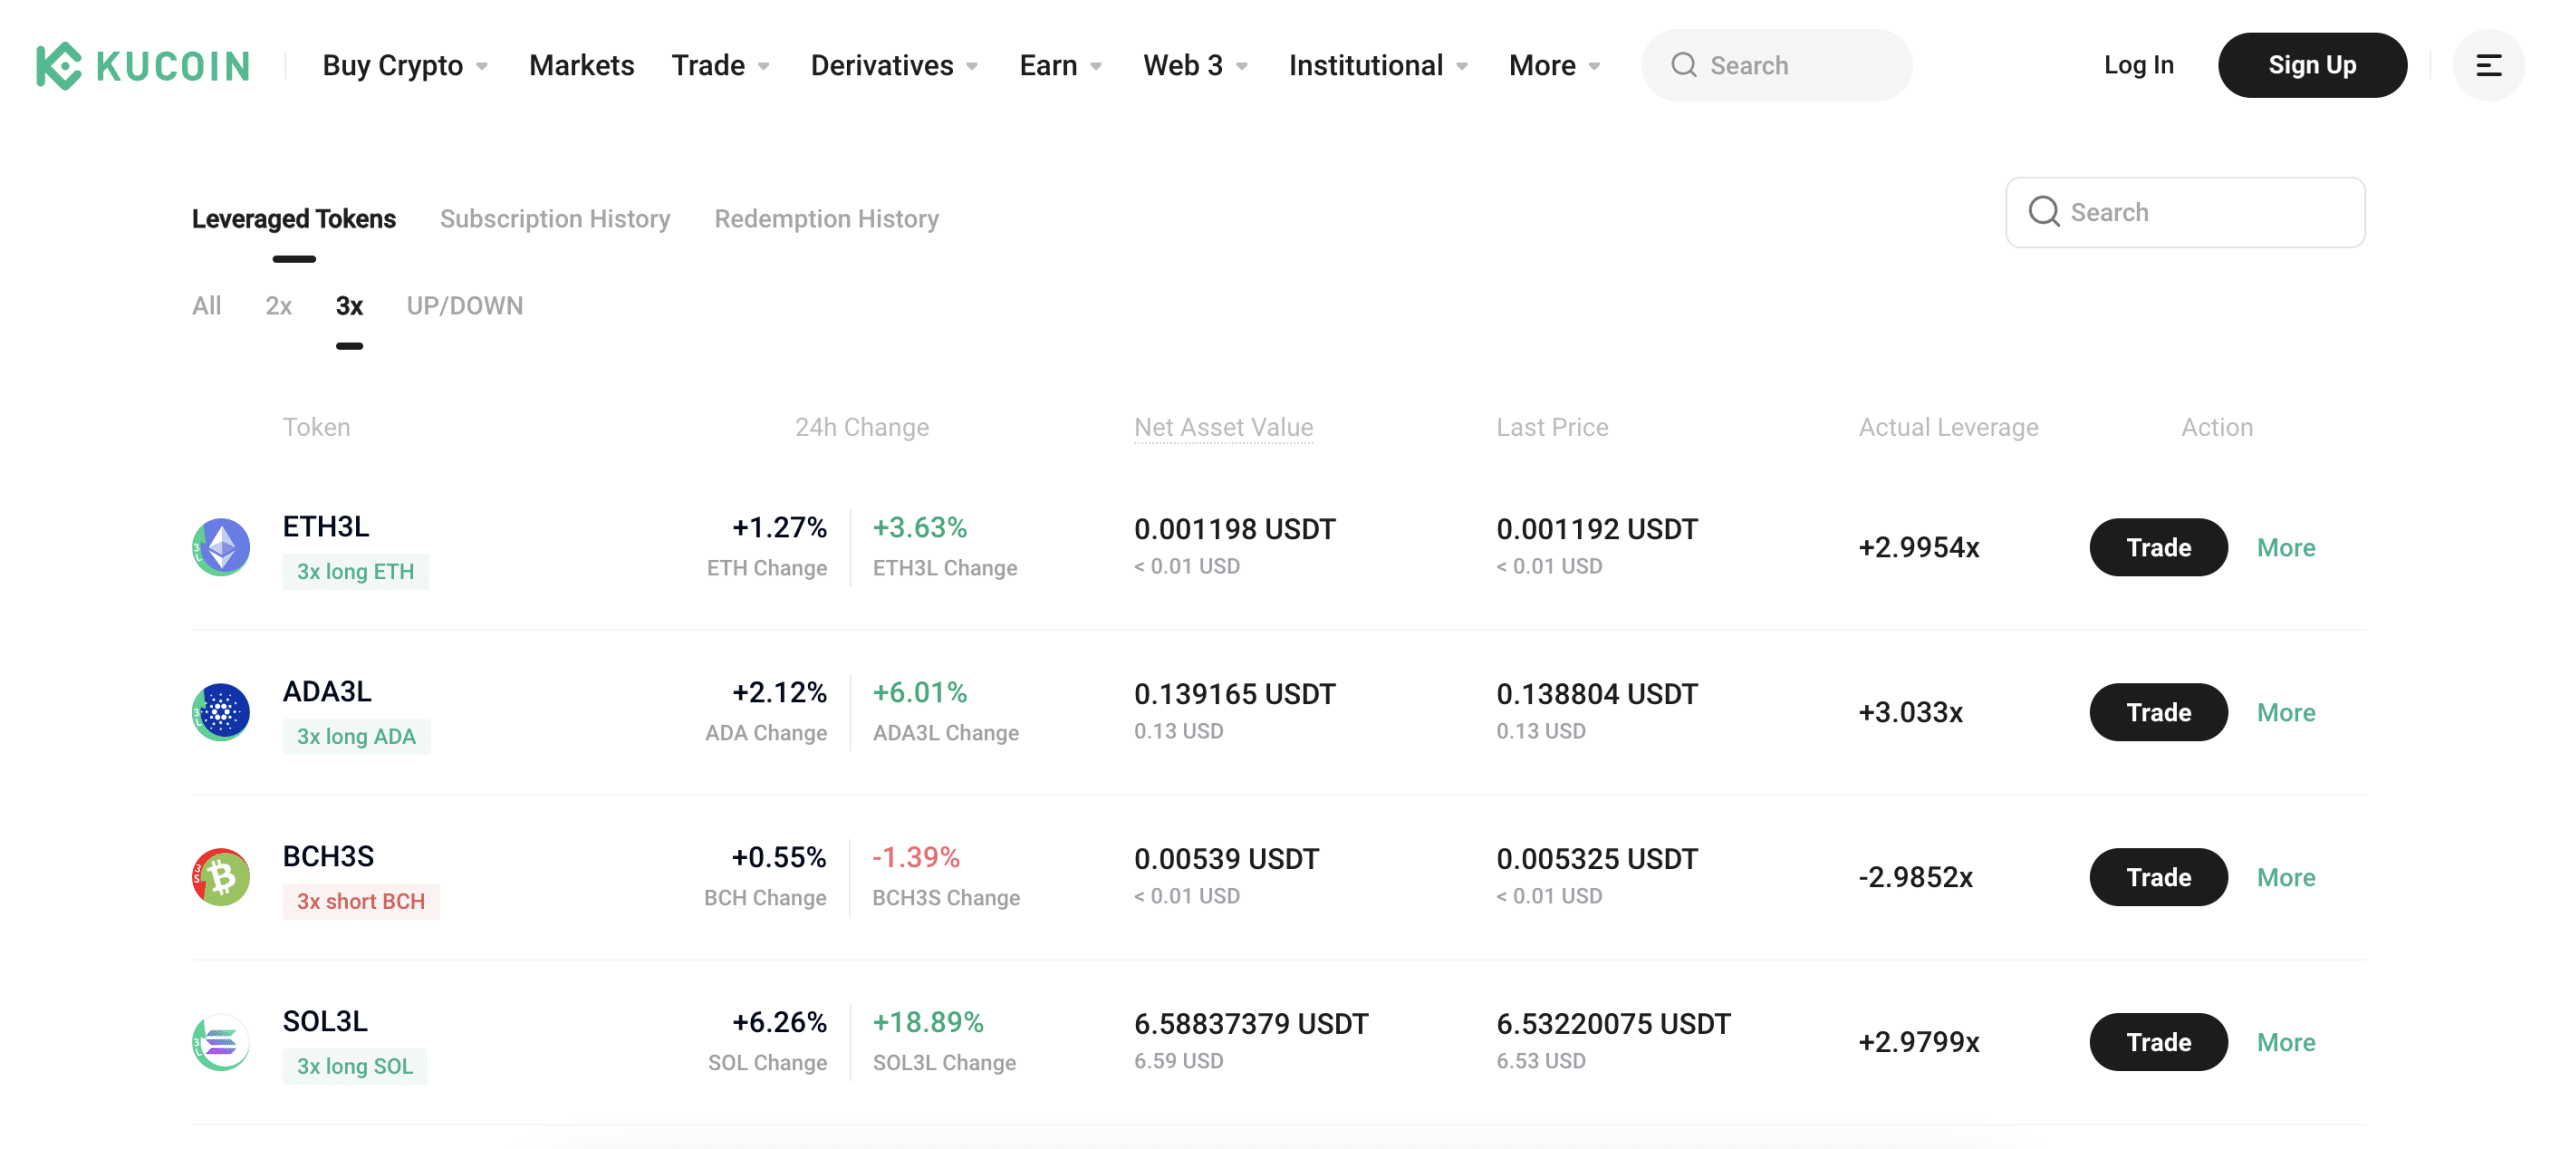2560x1149 pixels.
Task: Click the ETH3L token icon
Action: (221, 547)
